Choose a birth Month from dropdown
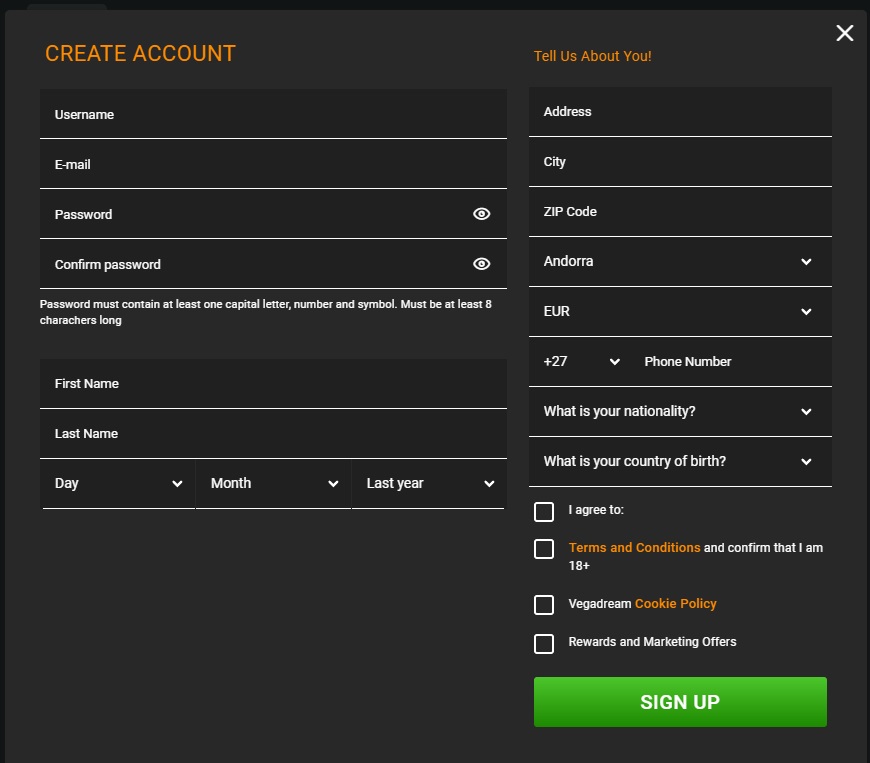This screenshot has width=870, height=763. coord(274,483)
